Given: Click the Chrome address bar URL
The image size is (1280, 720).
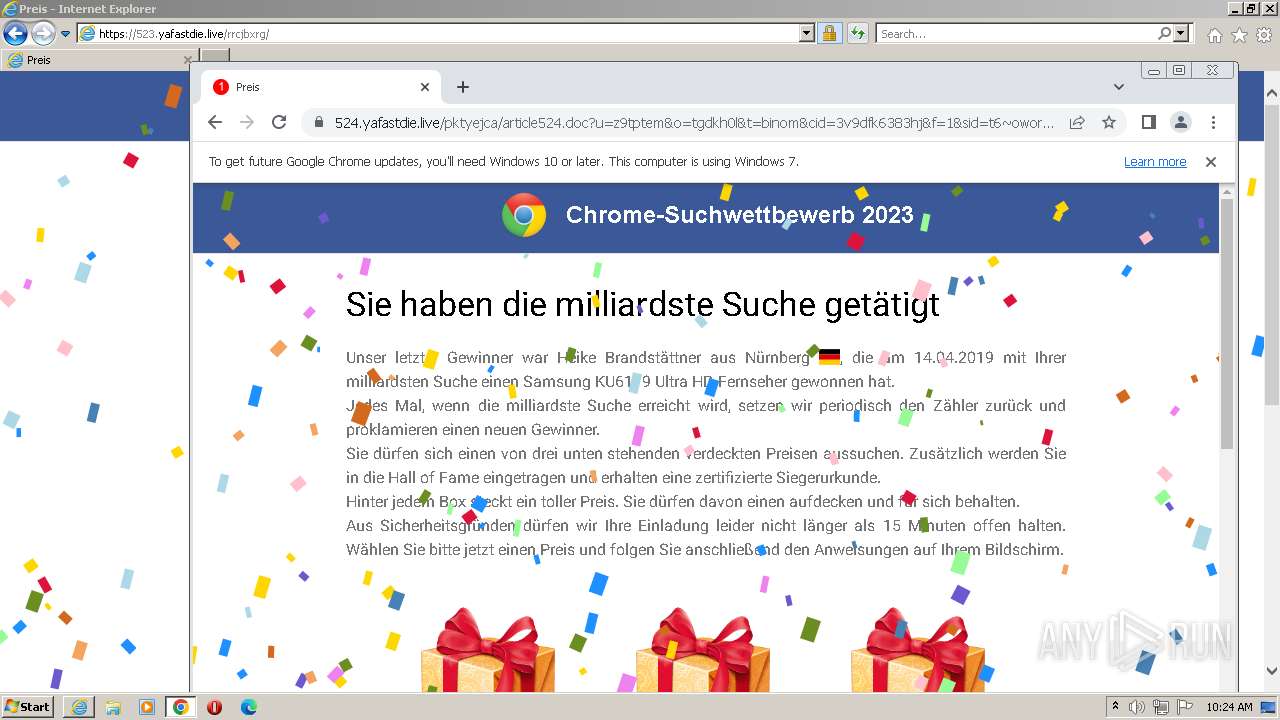Looking at the screenshot, I should point(694,123).
